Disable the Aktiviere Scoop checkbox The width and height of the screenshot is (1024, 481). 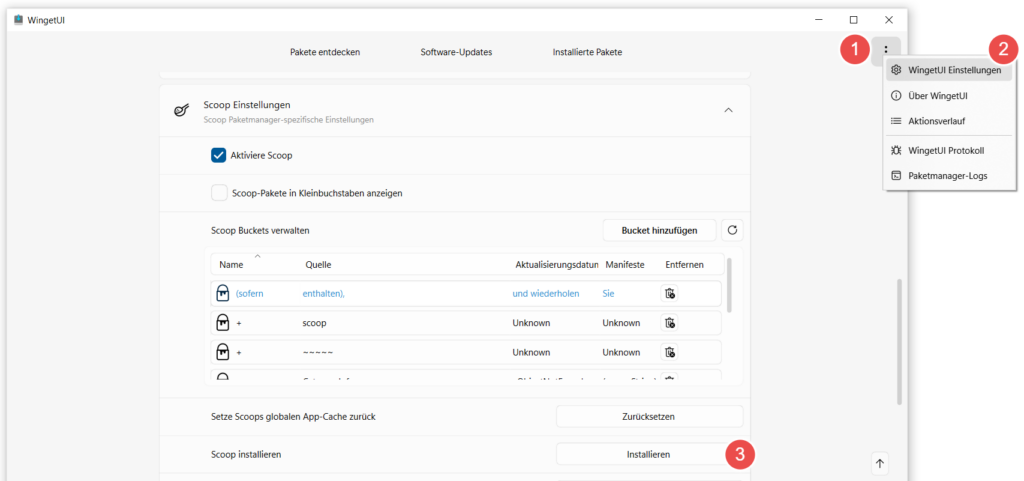click(218, 155)
